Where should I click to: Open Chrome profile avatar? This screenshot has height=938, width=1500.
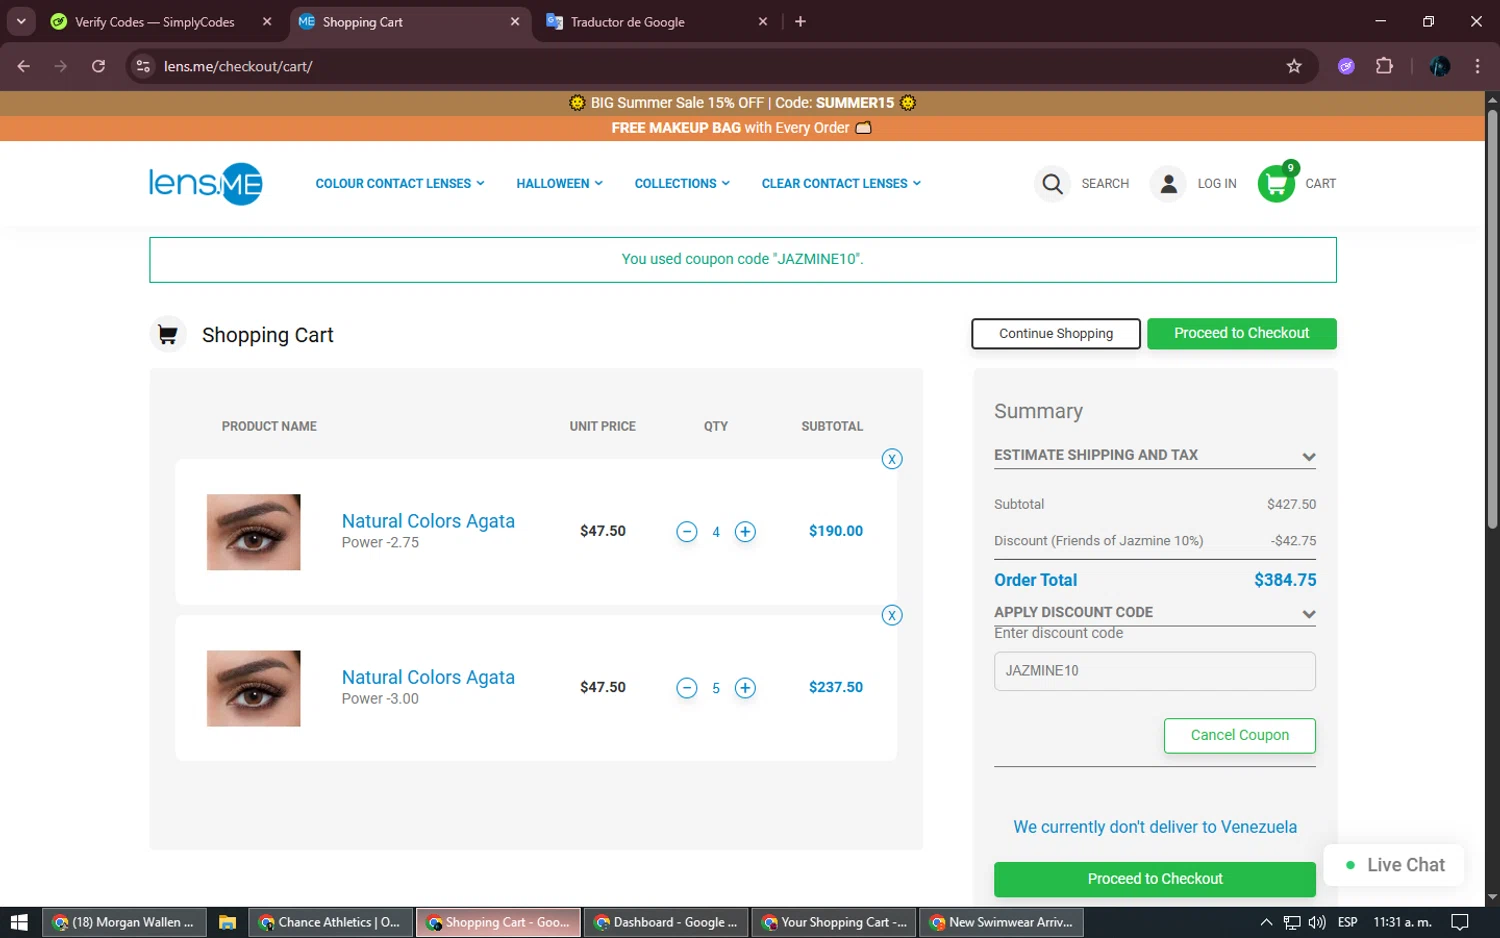[x=1440, y=66]
